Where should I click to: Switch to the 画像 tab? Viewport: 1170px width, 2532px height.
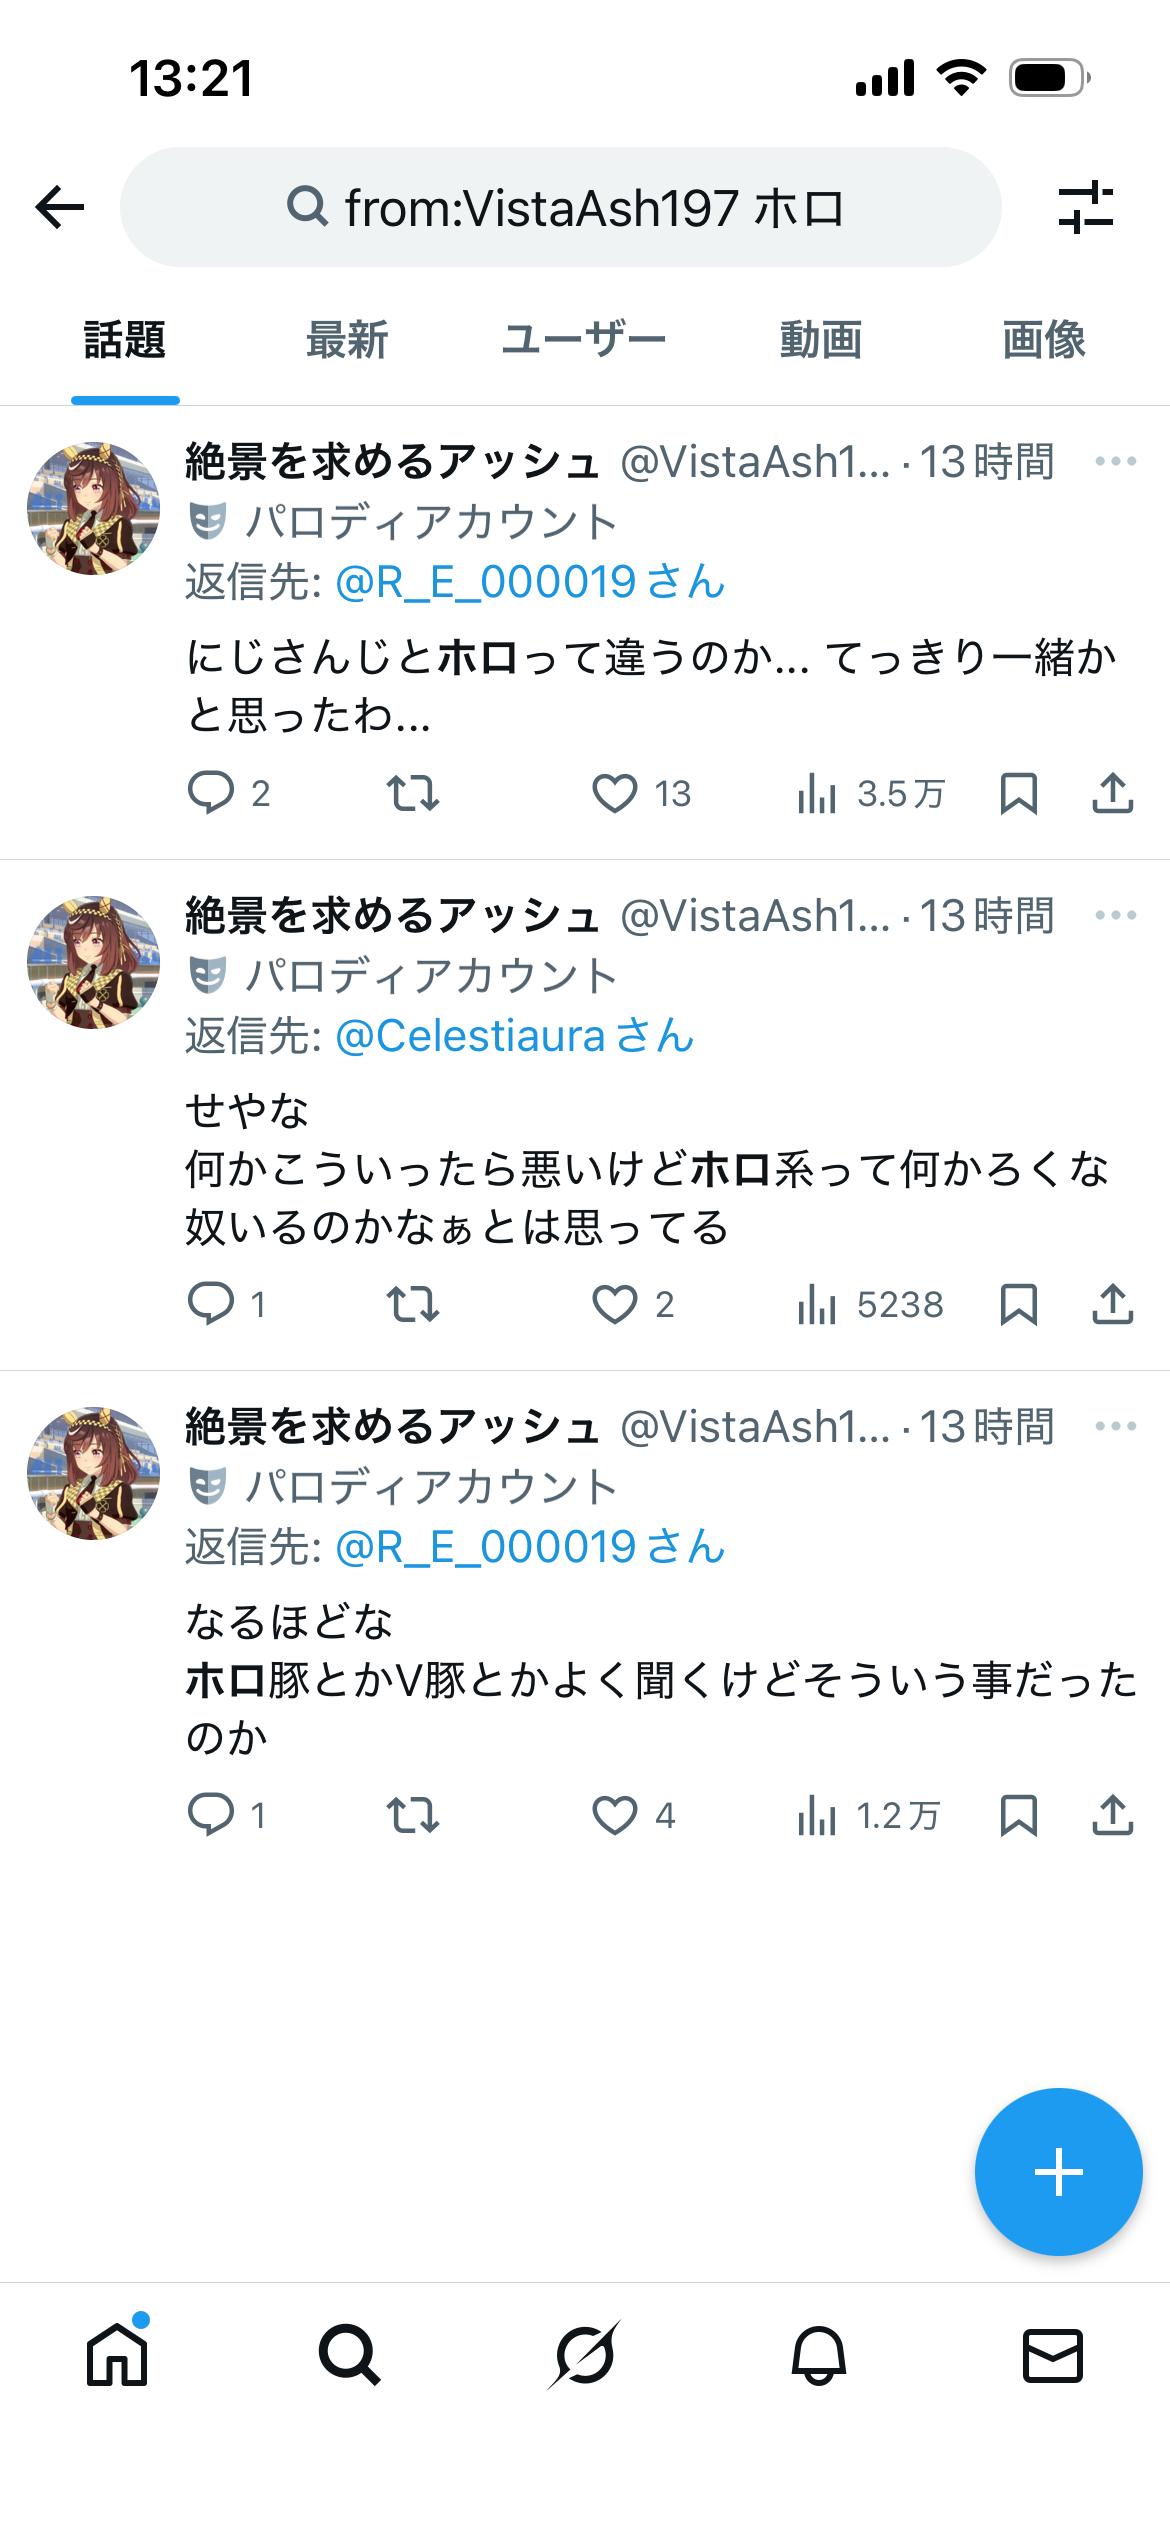1044,340
